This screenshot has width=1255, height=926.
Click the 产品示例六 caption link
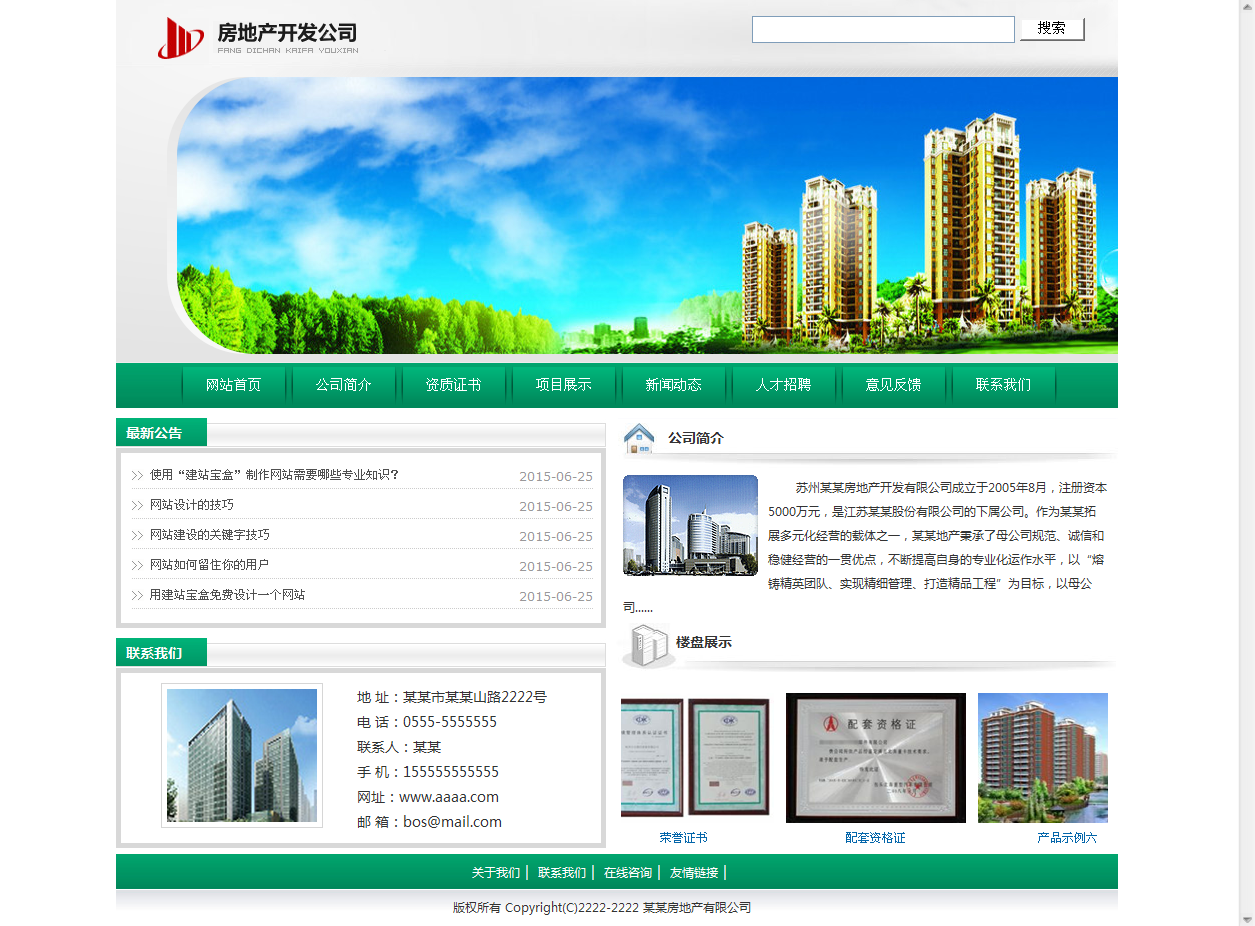pos(1066,838)
